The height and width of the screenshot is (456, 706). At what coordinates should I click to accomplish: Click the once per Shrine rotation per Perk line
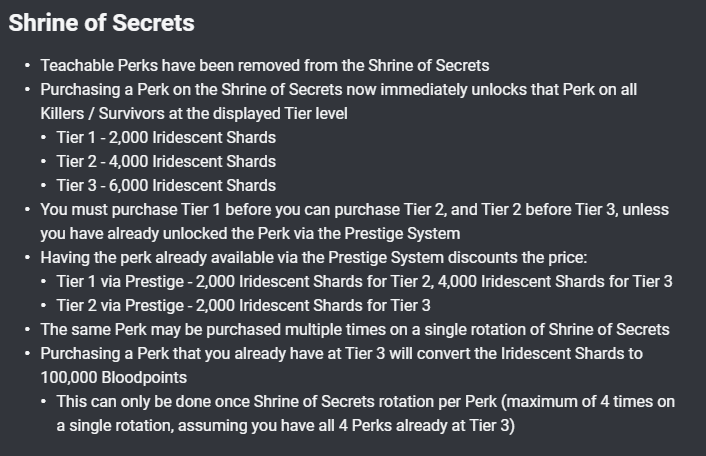pos(366,402)
